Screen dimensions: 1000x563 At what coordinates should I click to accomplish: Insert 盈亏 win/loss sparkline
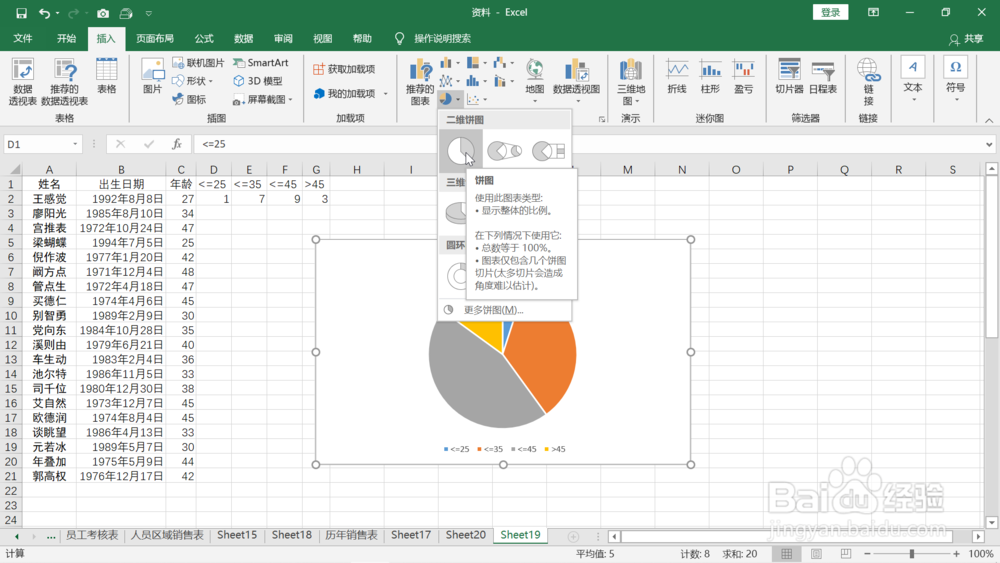point(744,77)
